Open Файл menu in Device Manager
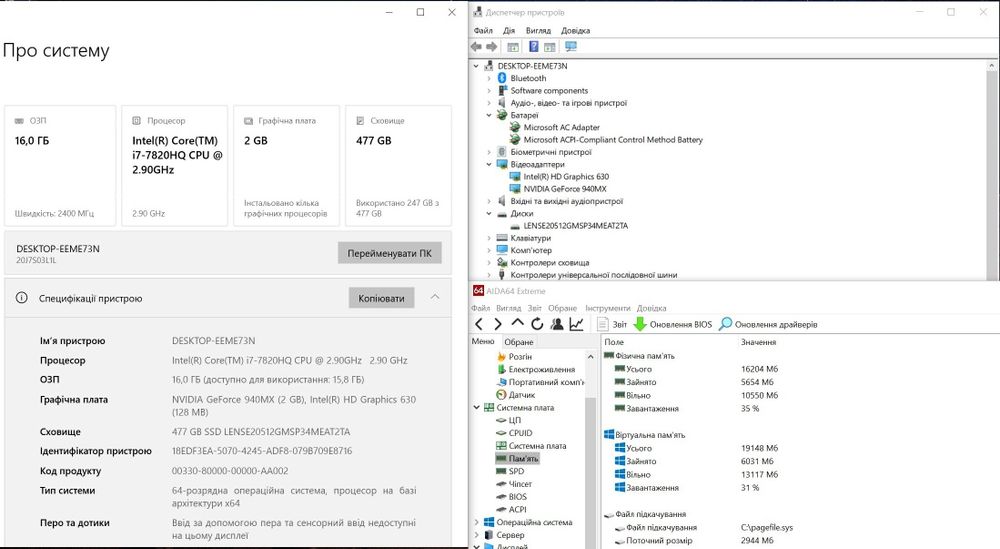 pos(483,31)
